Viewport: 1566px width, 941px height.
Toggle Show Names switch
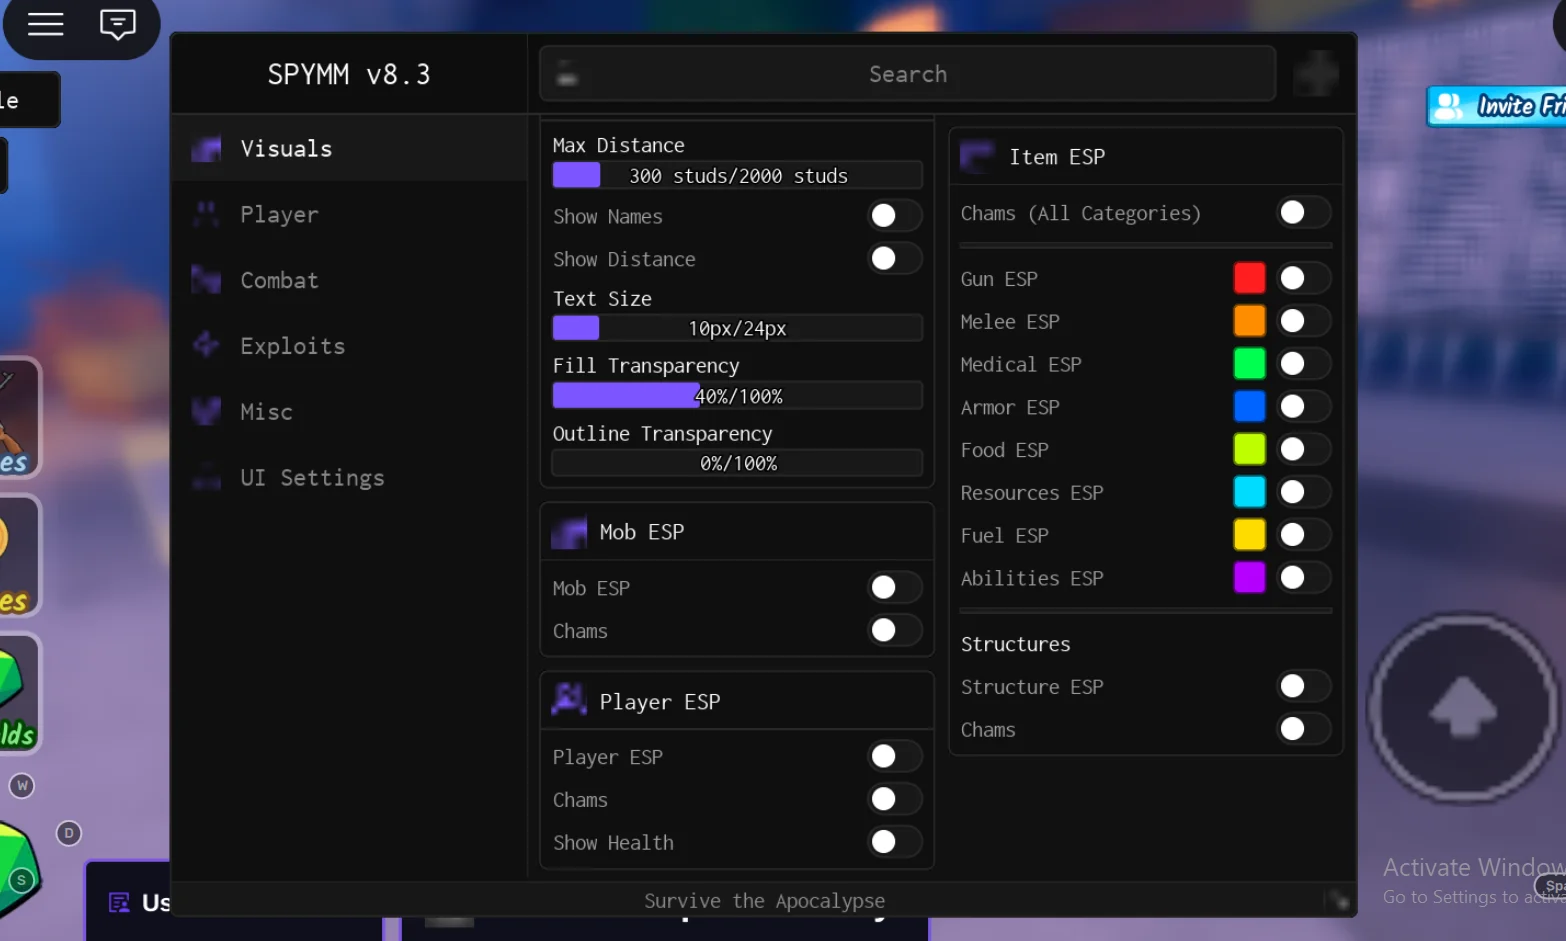pyautogui.click(x=894, y=216)
